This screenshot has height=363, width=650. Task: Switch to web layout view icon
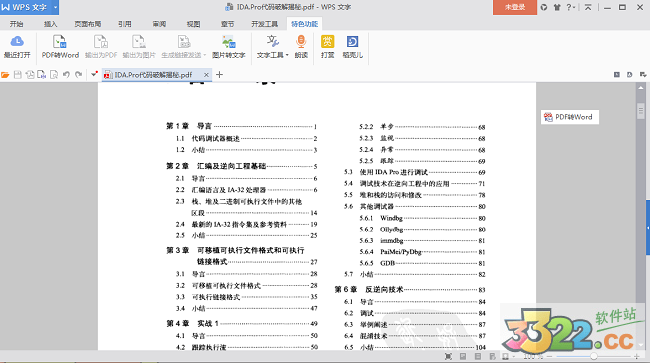click(492, 356)
